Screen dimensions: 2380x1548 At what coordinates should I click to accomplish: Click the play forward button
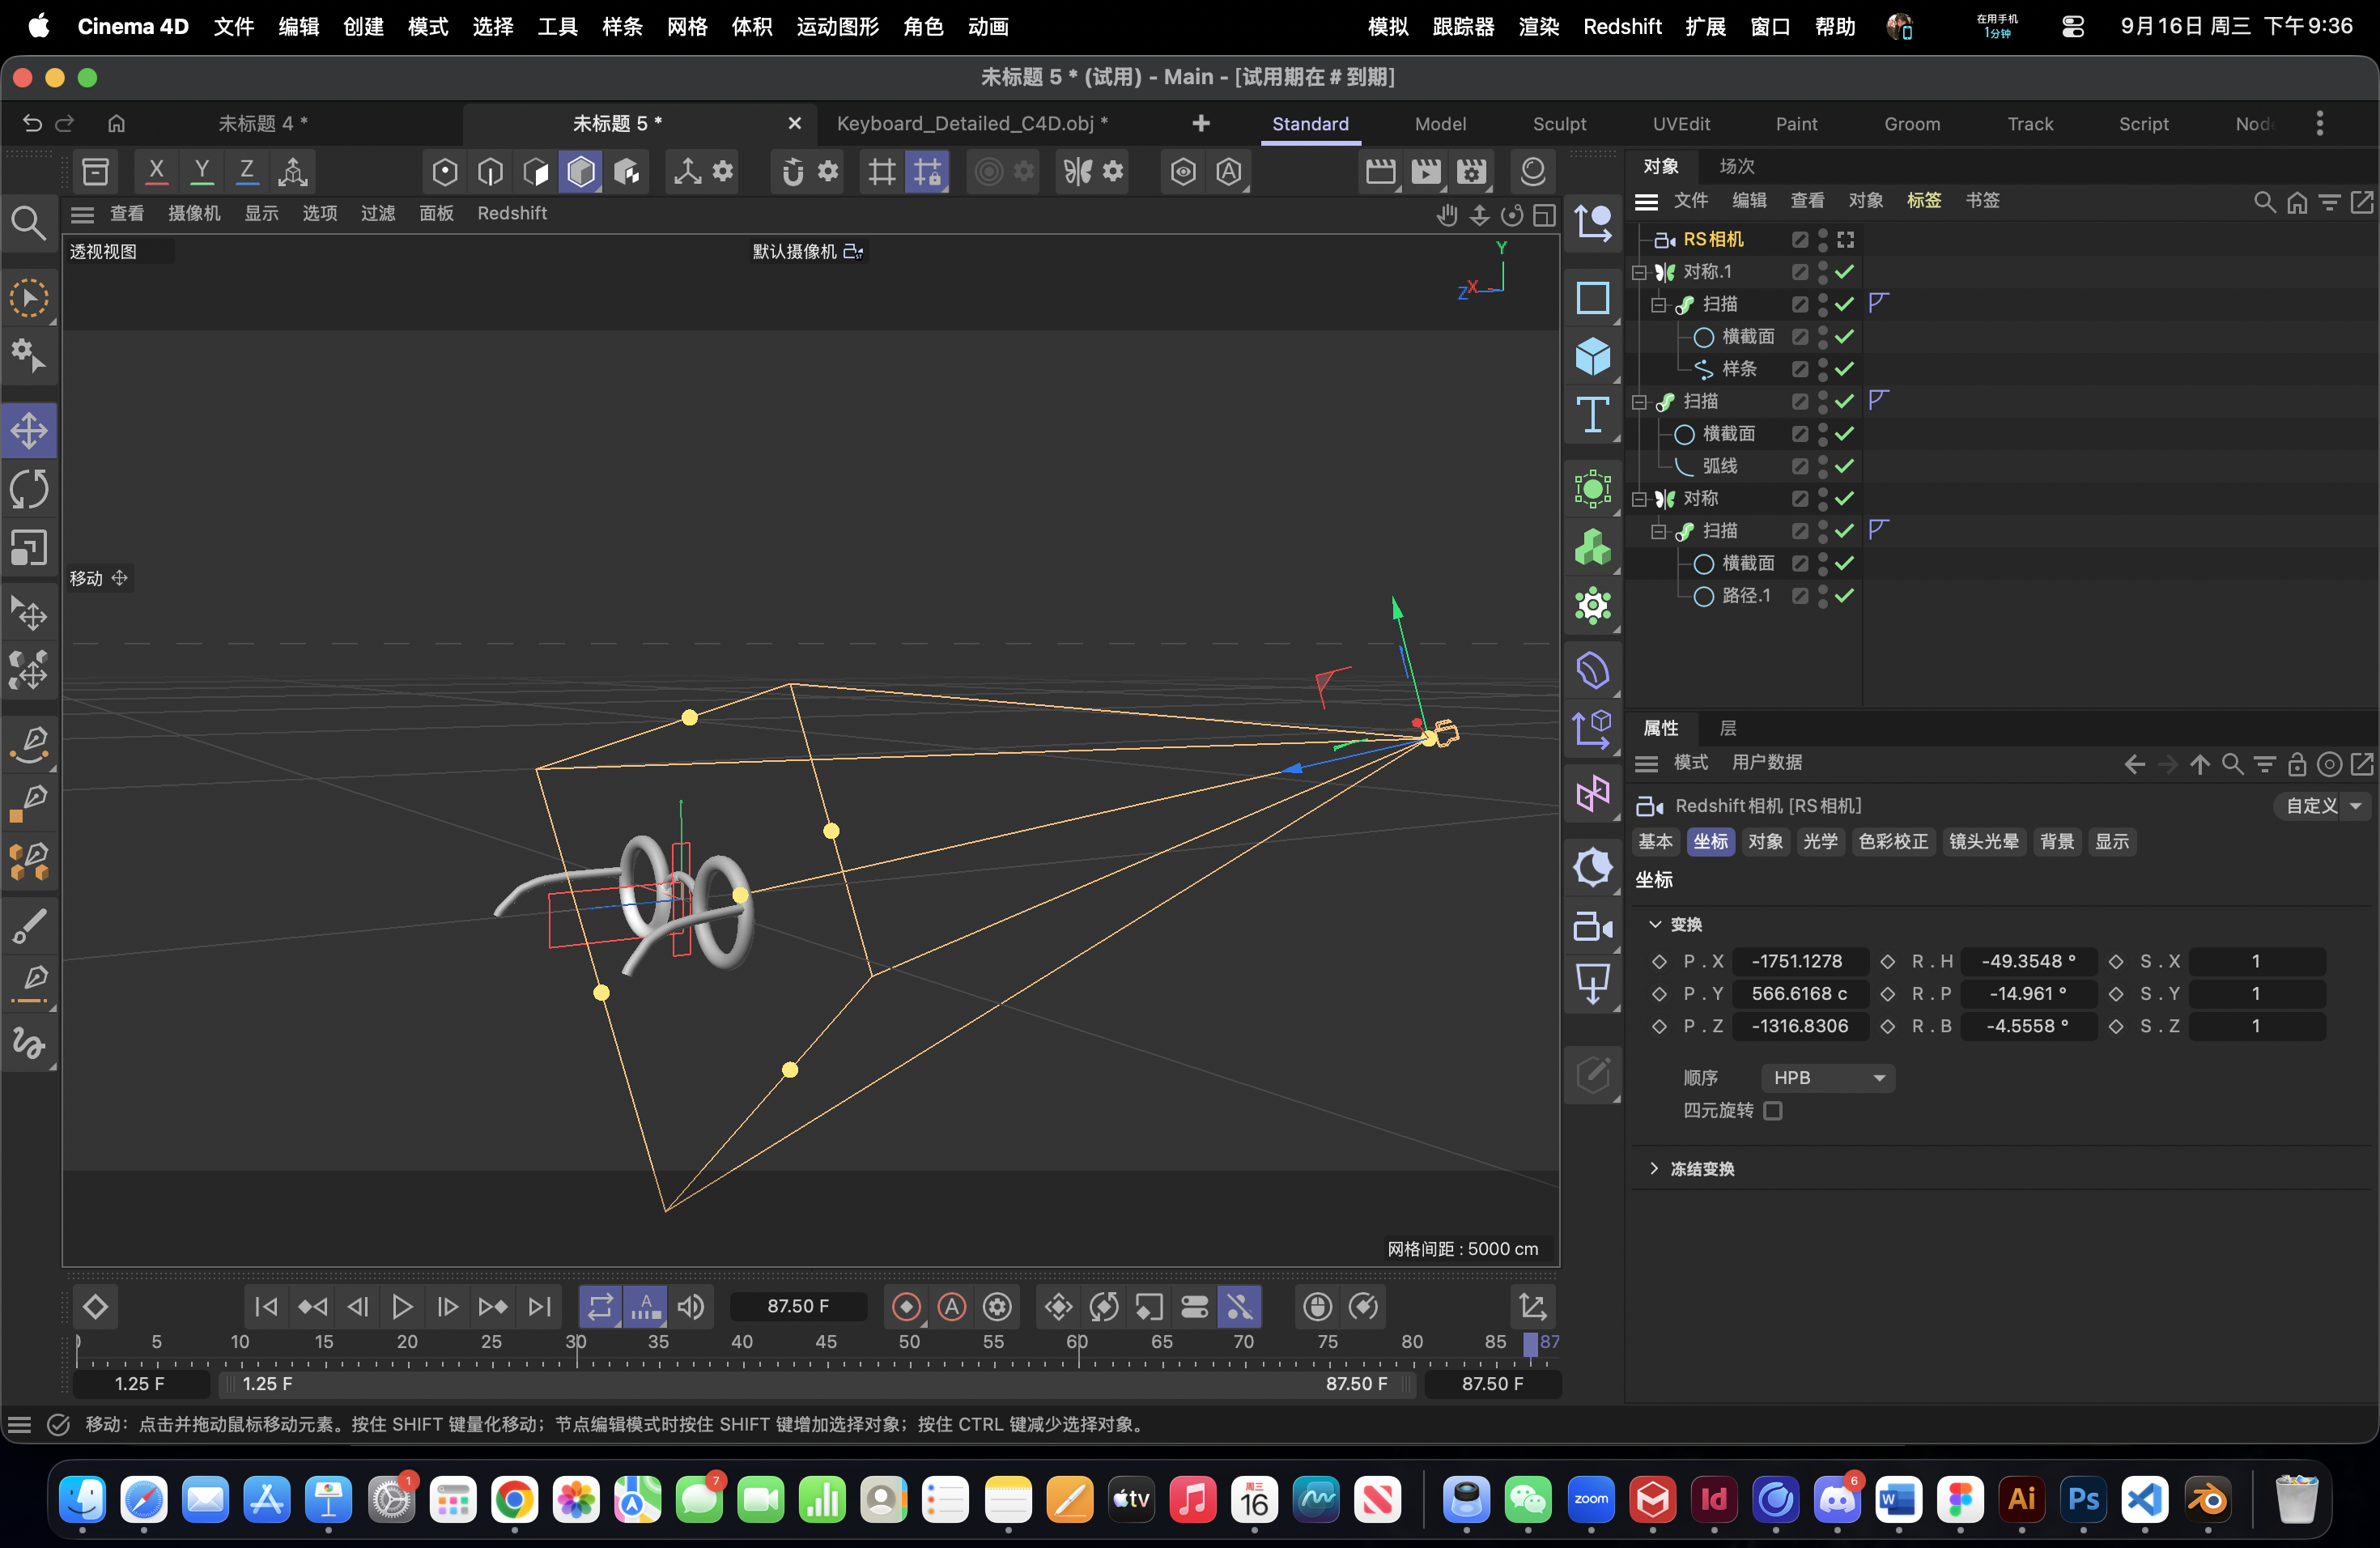(x=402, y=1306)
